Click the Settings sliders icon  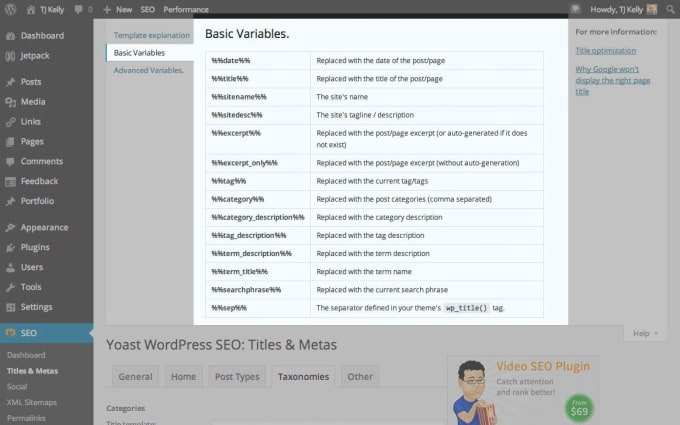[x=10, y=307]
